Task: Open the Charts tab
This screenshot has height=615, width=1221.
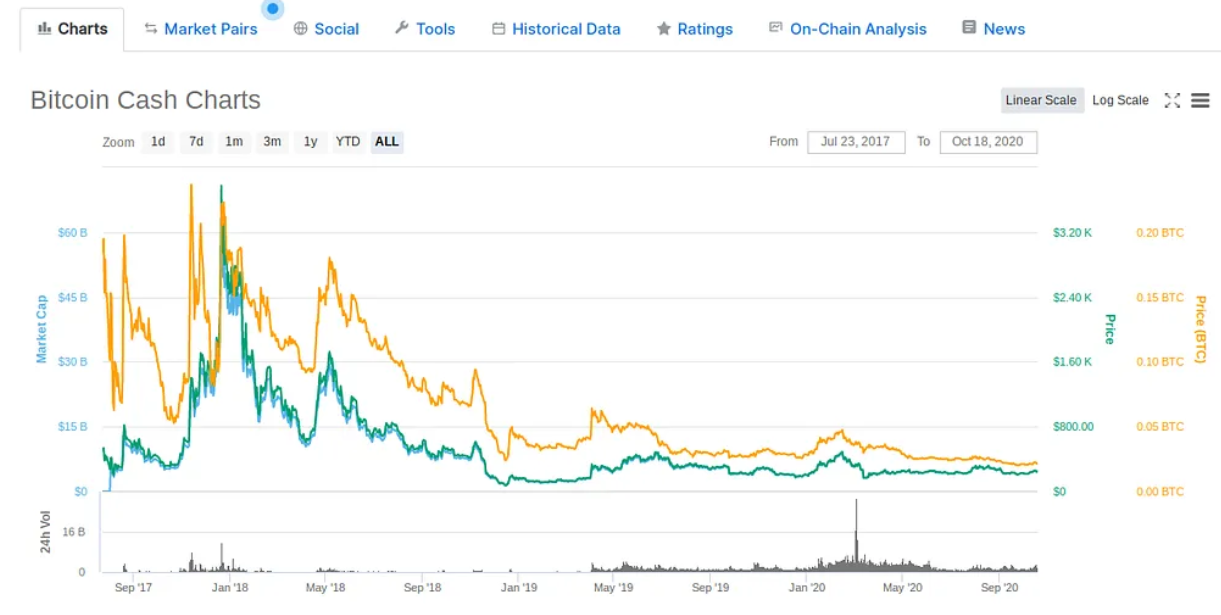Action: click(x=72, y=29)
